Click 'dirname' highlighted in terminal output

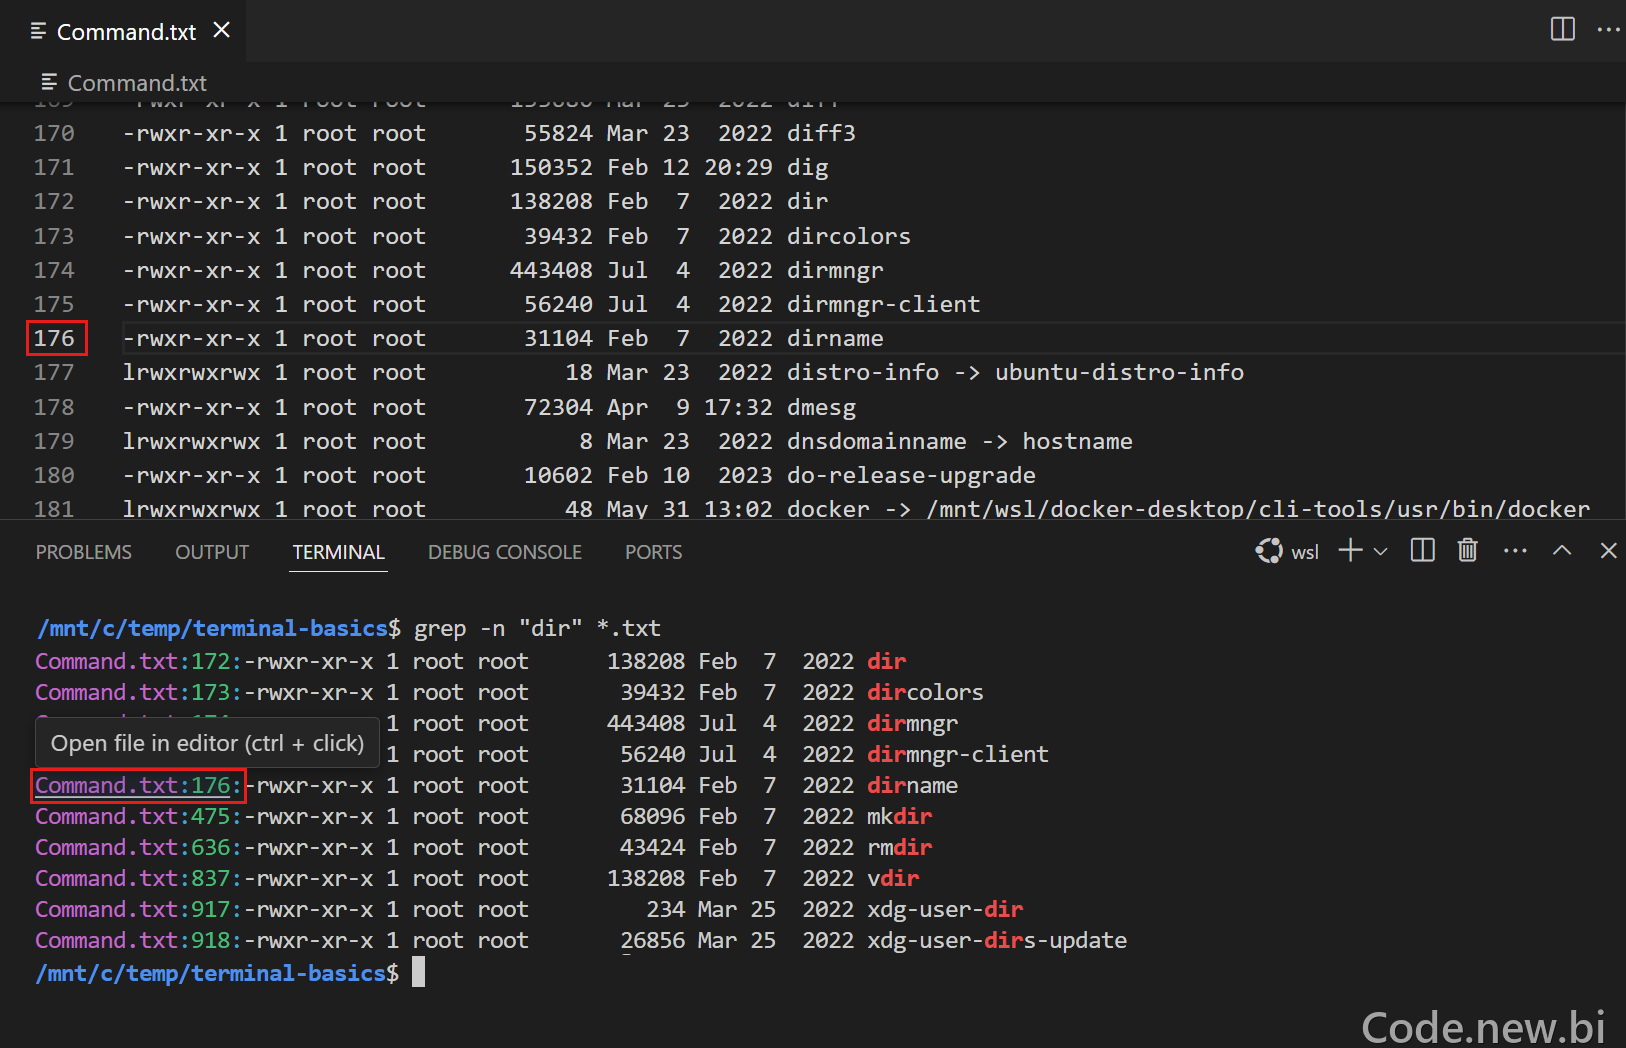tap(912, 785)
